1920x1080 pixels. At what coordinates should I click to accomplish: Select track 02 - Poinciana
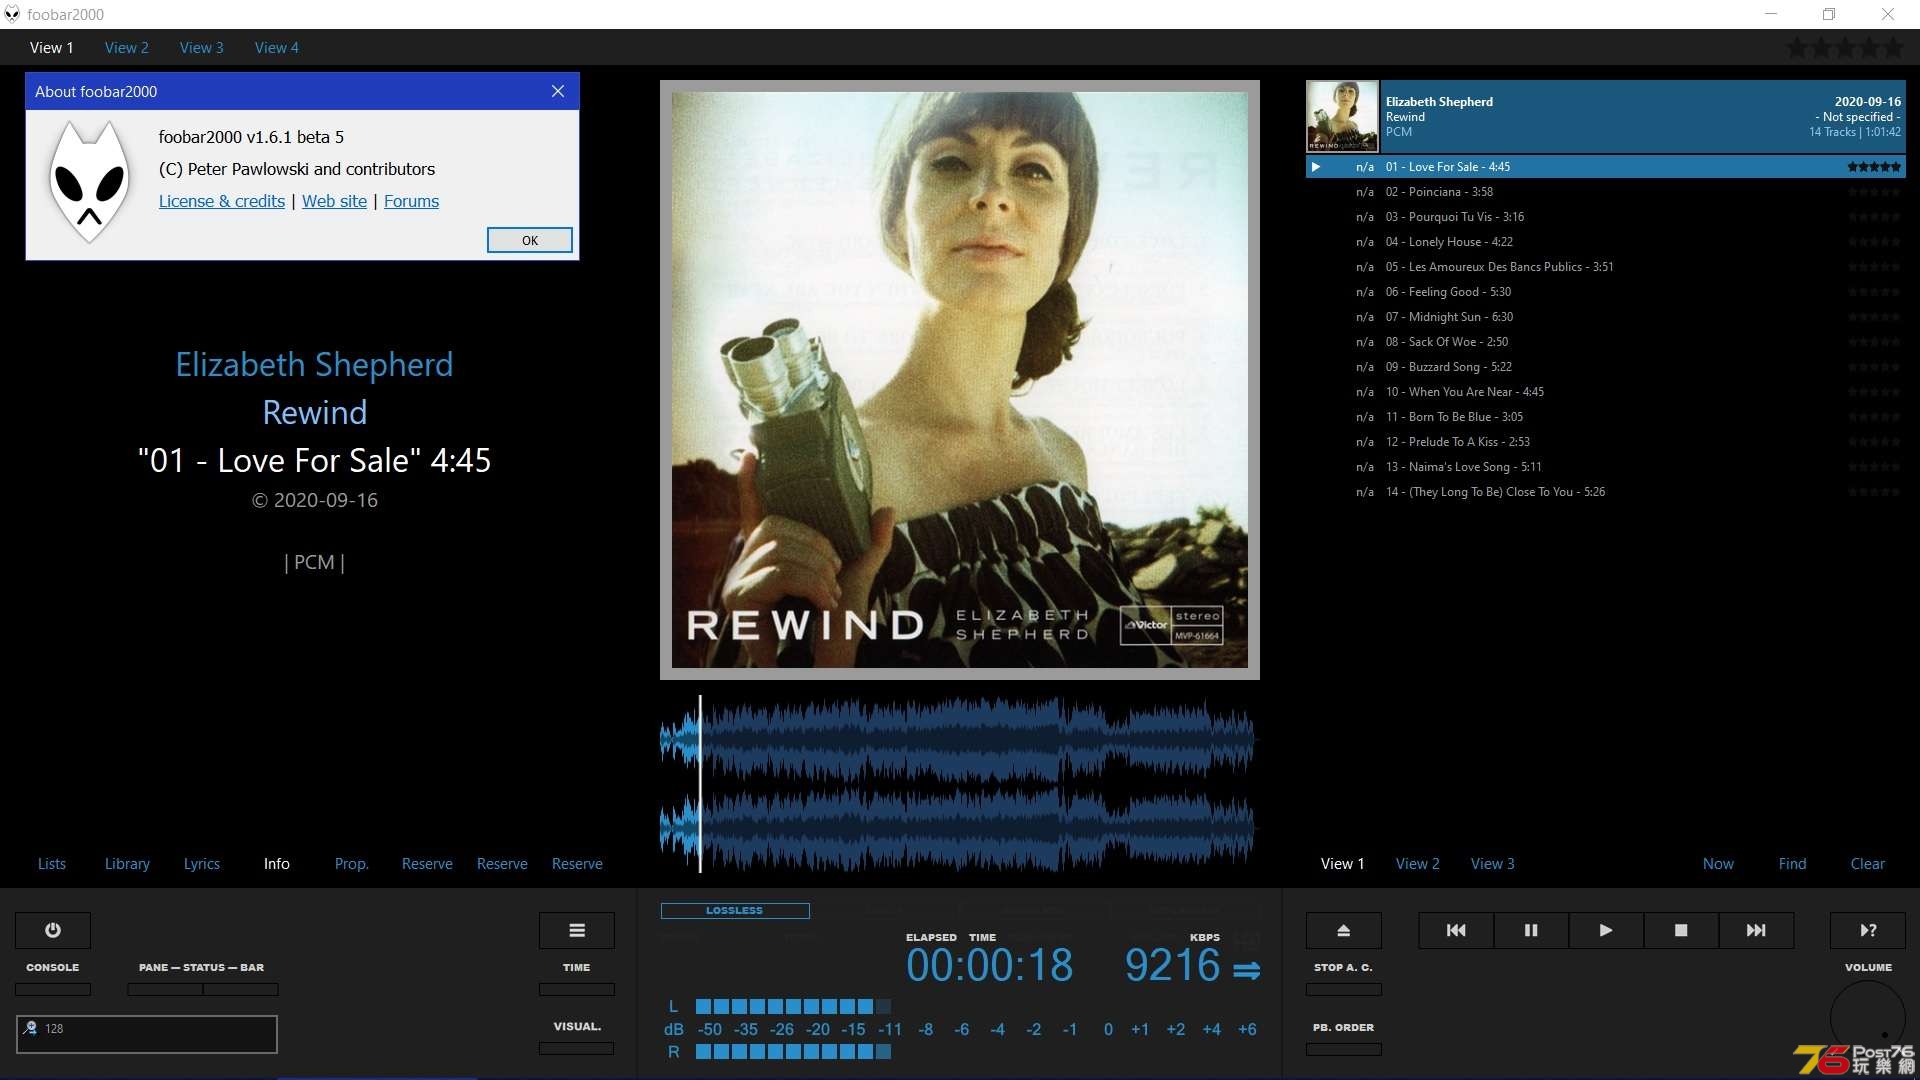coord(1606,192)
